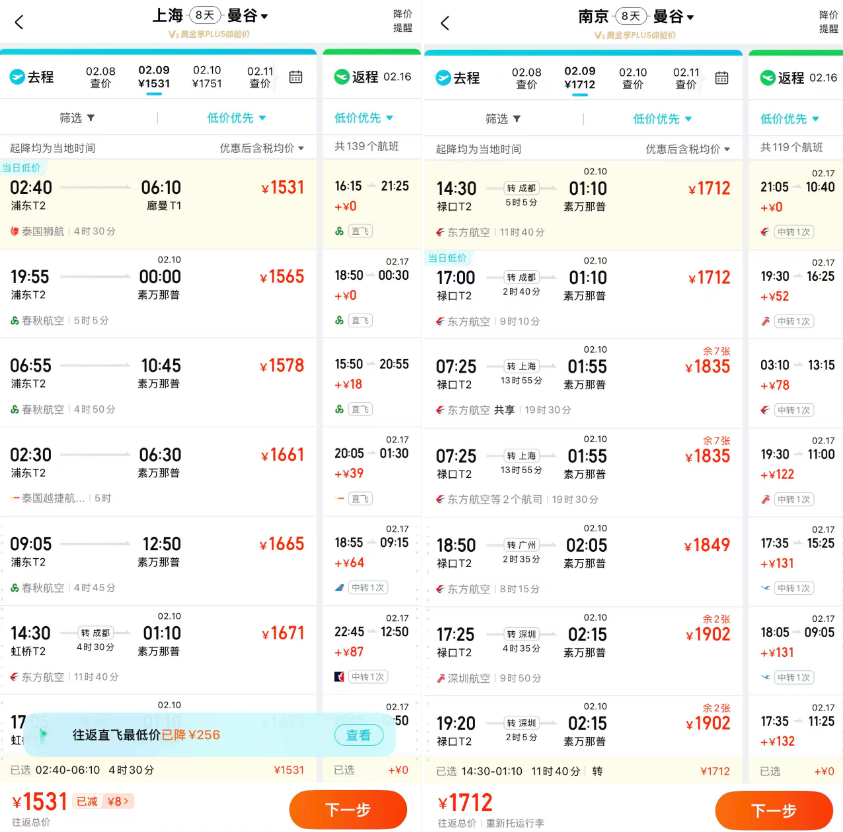Open 低价优先 sort for Nanjing return
The height and width of the screenshot is (832, 843).
(790, 119)
